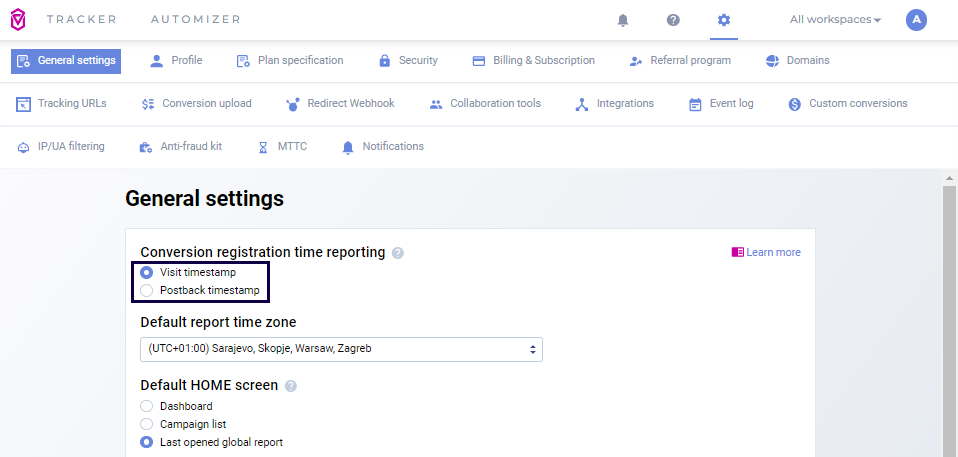Show help tooltip for Default HOME screen
The width and height of the screenshot is (958, 457).
coord(291,386)
